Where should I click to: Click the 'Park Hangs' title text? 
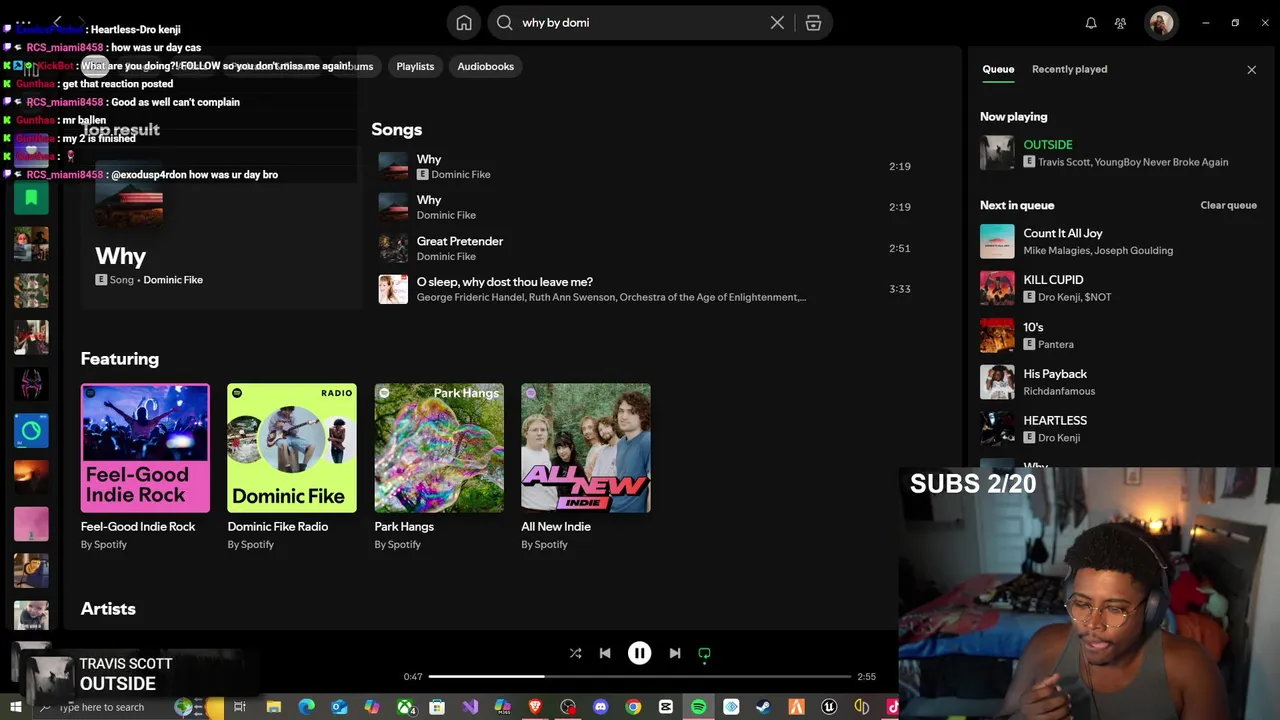coord(404,526)
